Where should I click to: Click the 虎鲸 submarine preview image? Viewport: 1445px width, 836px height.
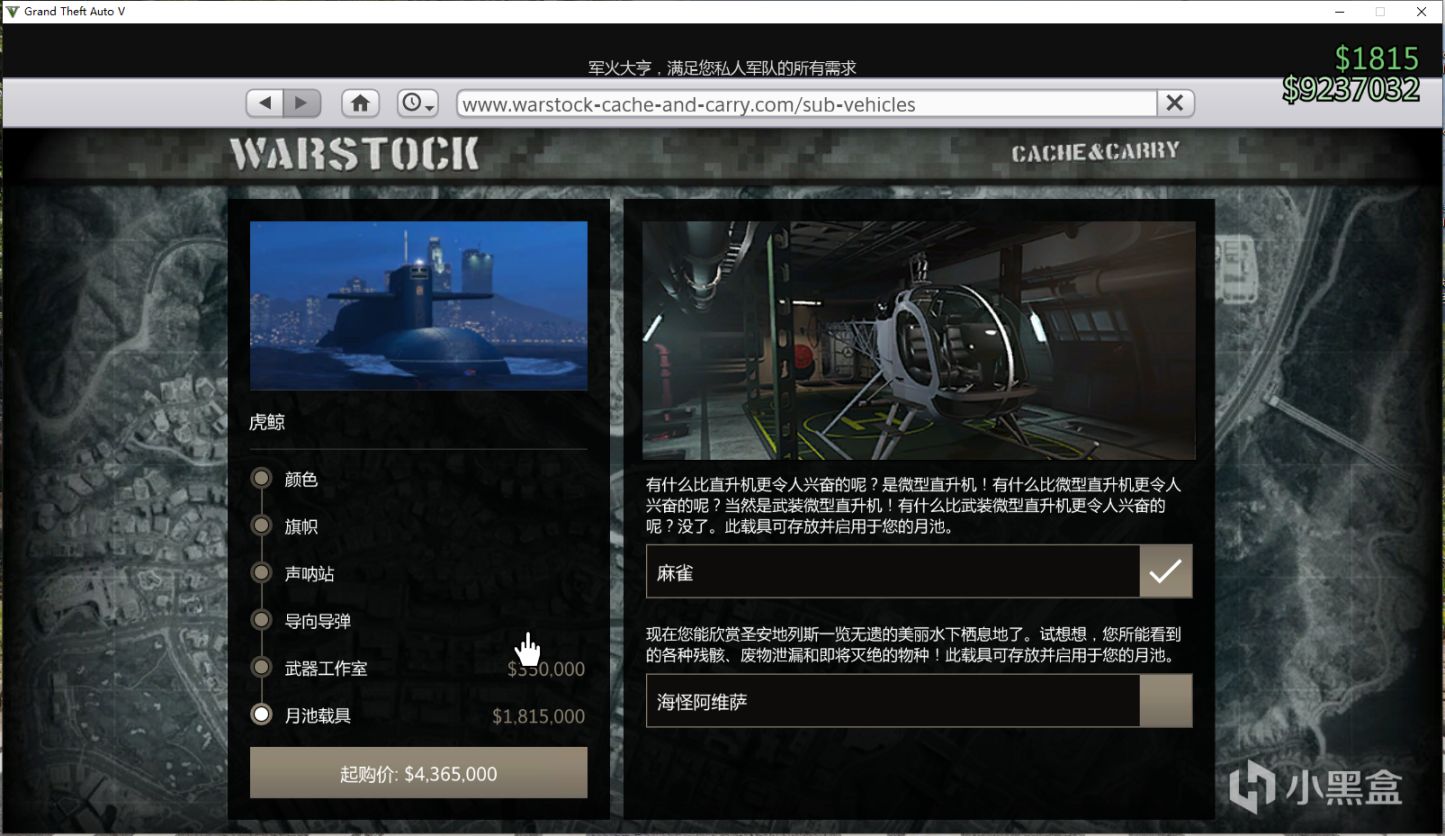(418, 306)
